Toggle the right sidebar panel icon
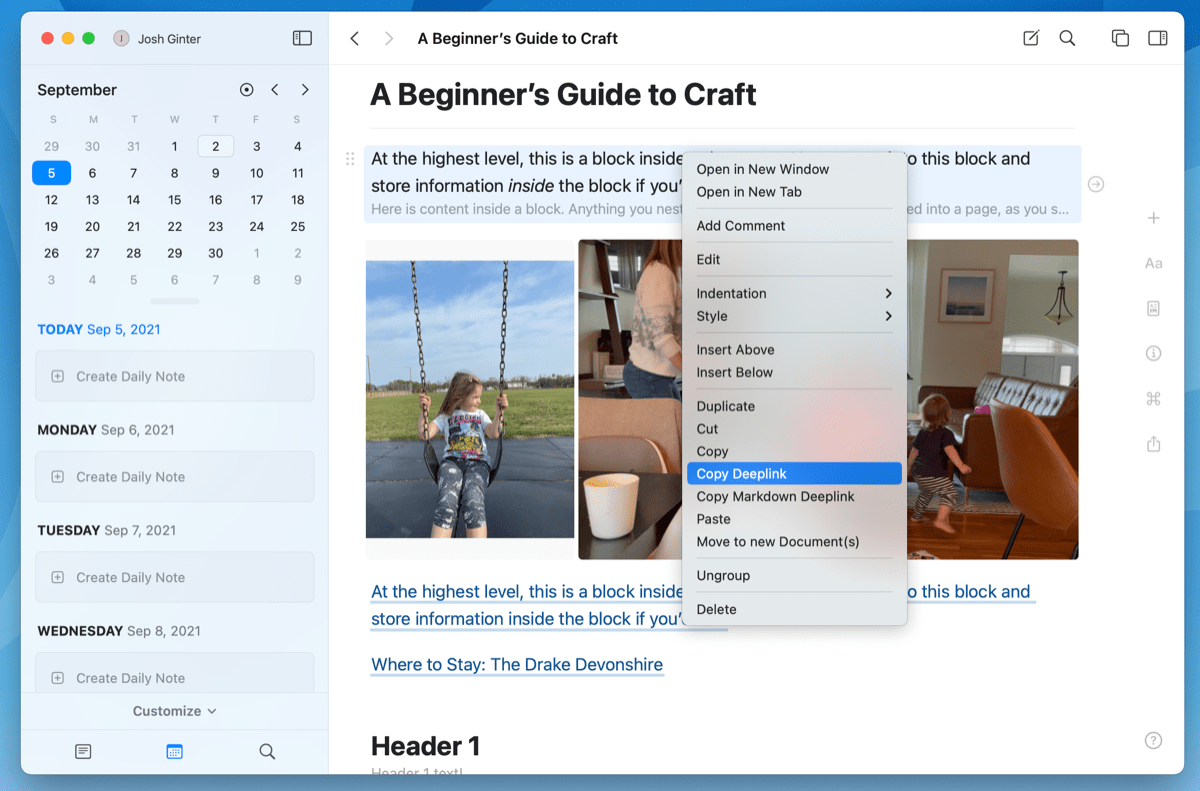The image size is (1200, 791). click(1157, 38)
